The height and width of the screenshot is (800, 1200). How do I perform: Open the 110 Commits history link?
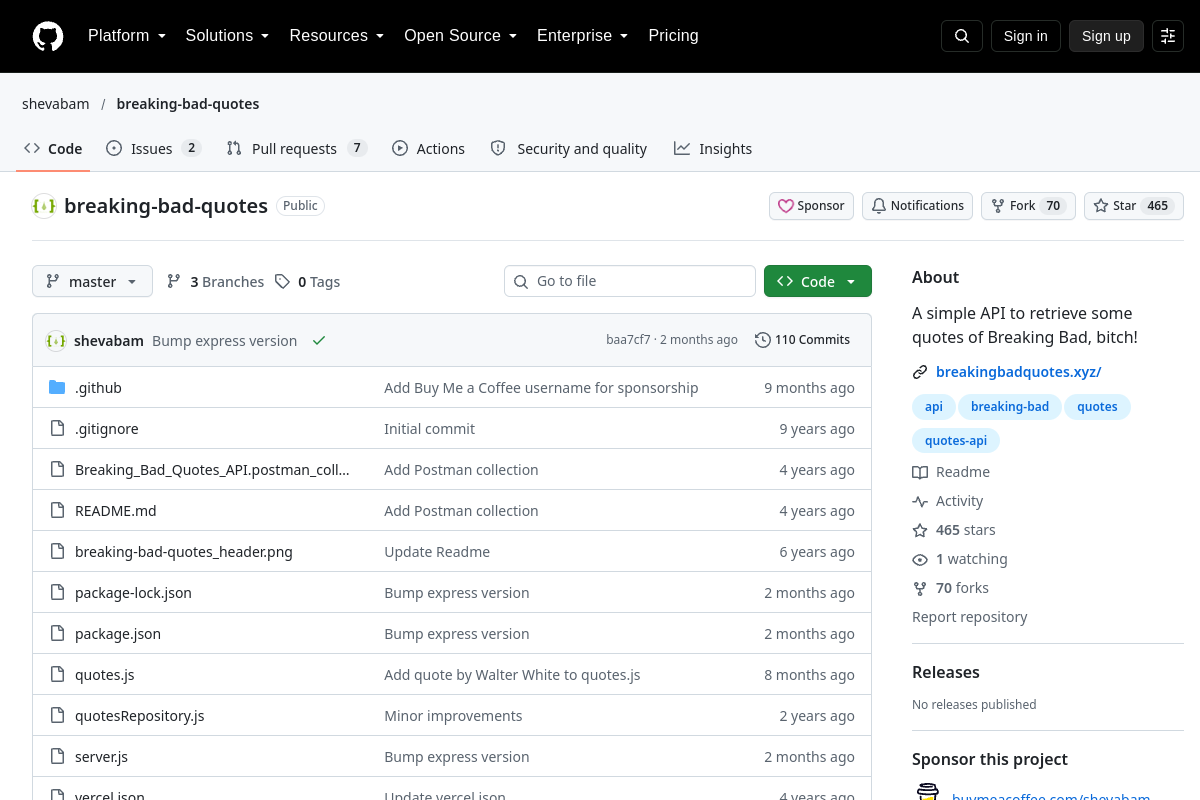pyautogui.click(x=803, y=341)
